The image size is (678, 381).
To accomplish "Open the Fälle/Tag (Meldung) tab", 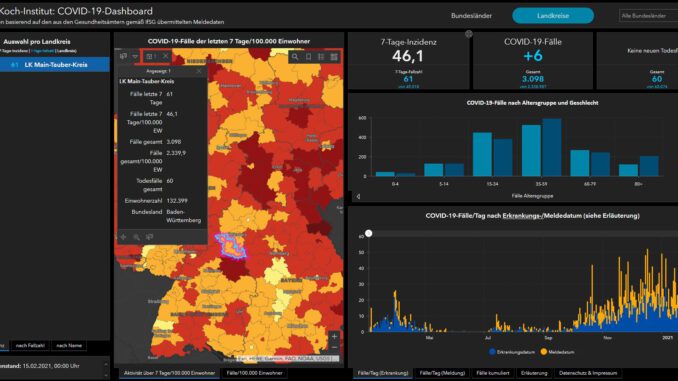I will [x=442, y=373].
